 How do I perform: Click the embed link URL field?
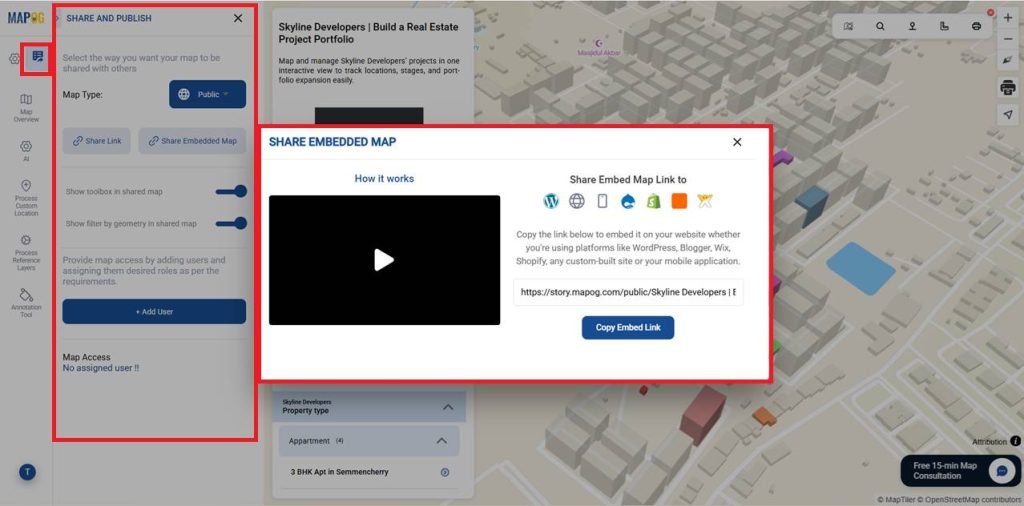[x=628, y=293]
